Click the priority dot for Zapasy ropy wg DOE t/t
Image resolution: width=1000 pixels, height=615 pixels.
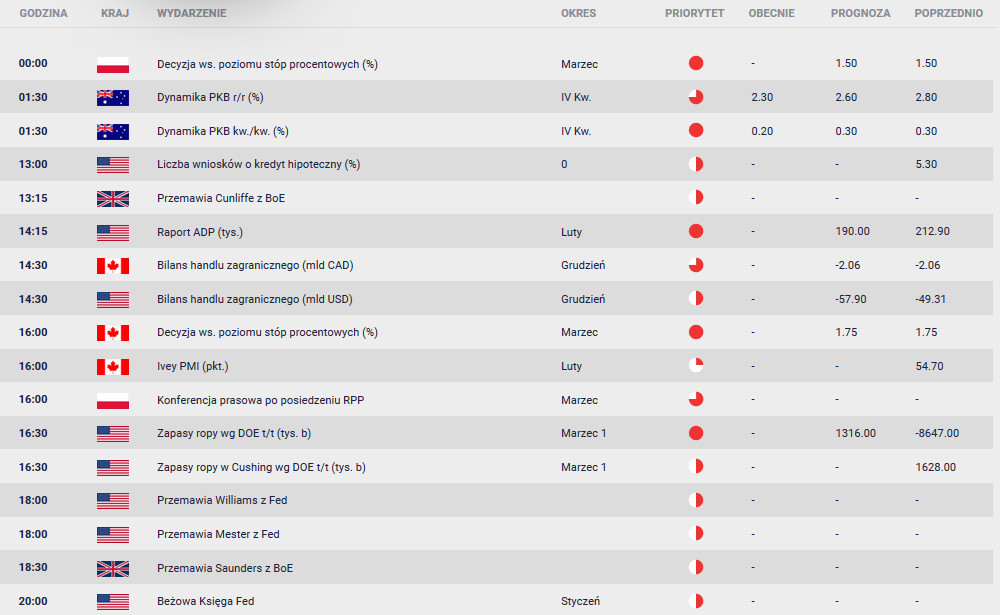pos(696,433)
